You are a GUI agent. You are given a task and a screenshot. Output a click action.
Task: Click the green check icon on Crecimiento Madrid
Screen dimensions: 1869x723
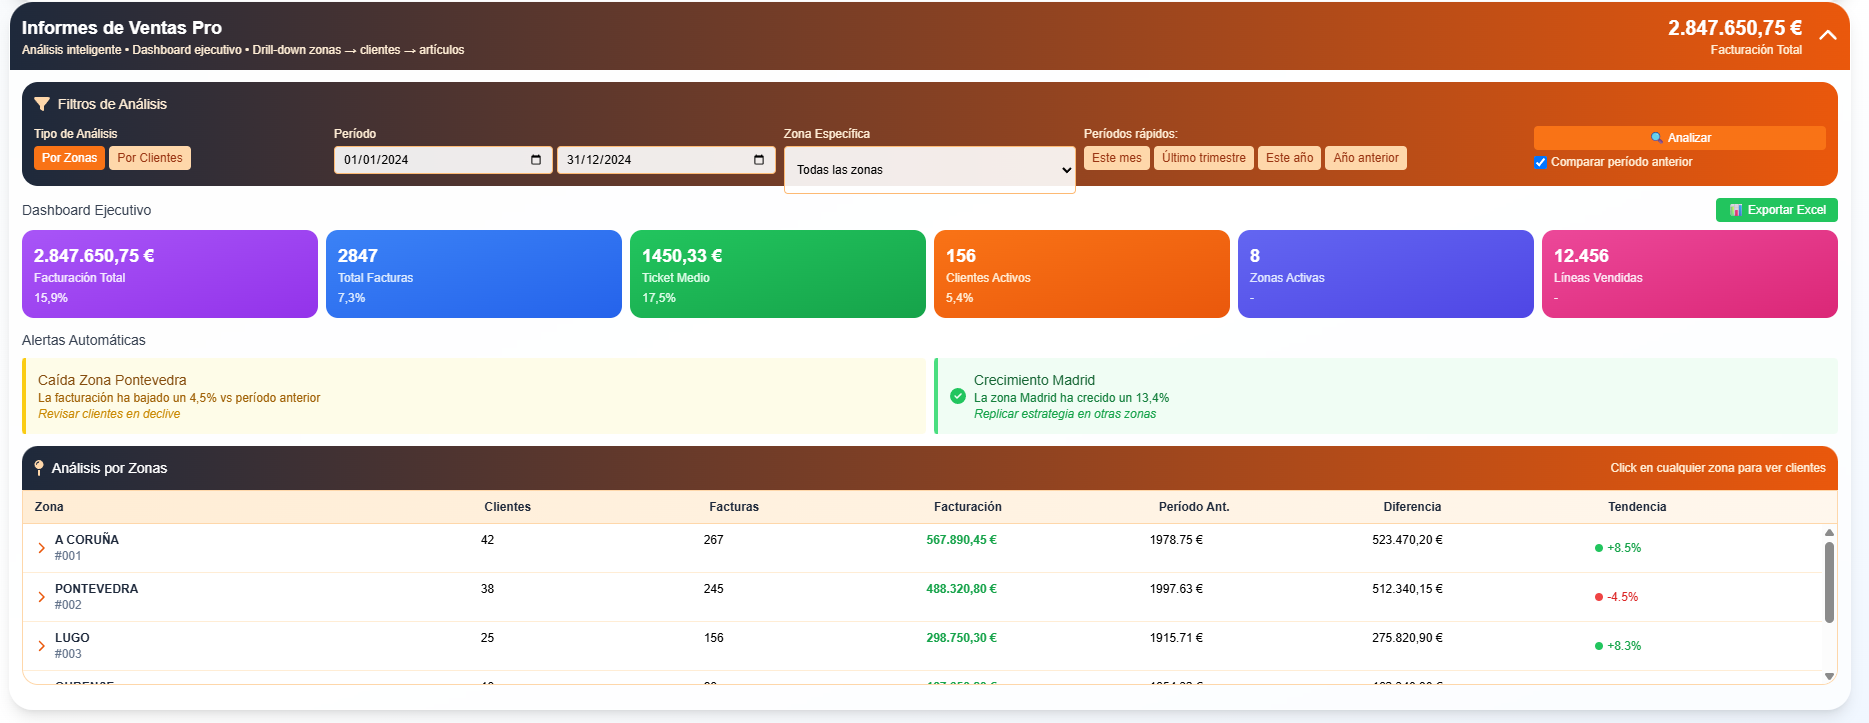[x=958, y=396]
